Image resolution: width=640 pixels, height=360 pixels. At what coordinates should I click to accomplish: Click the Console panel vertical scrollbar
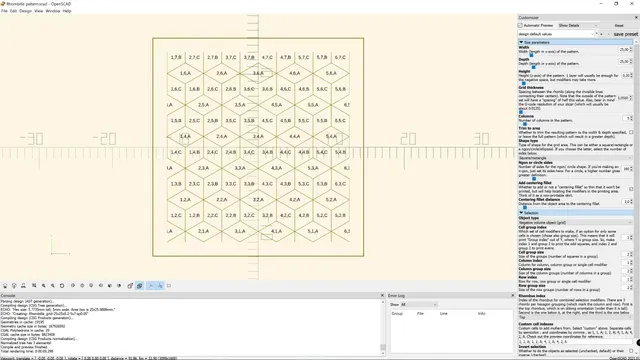point(383,327)
